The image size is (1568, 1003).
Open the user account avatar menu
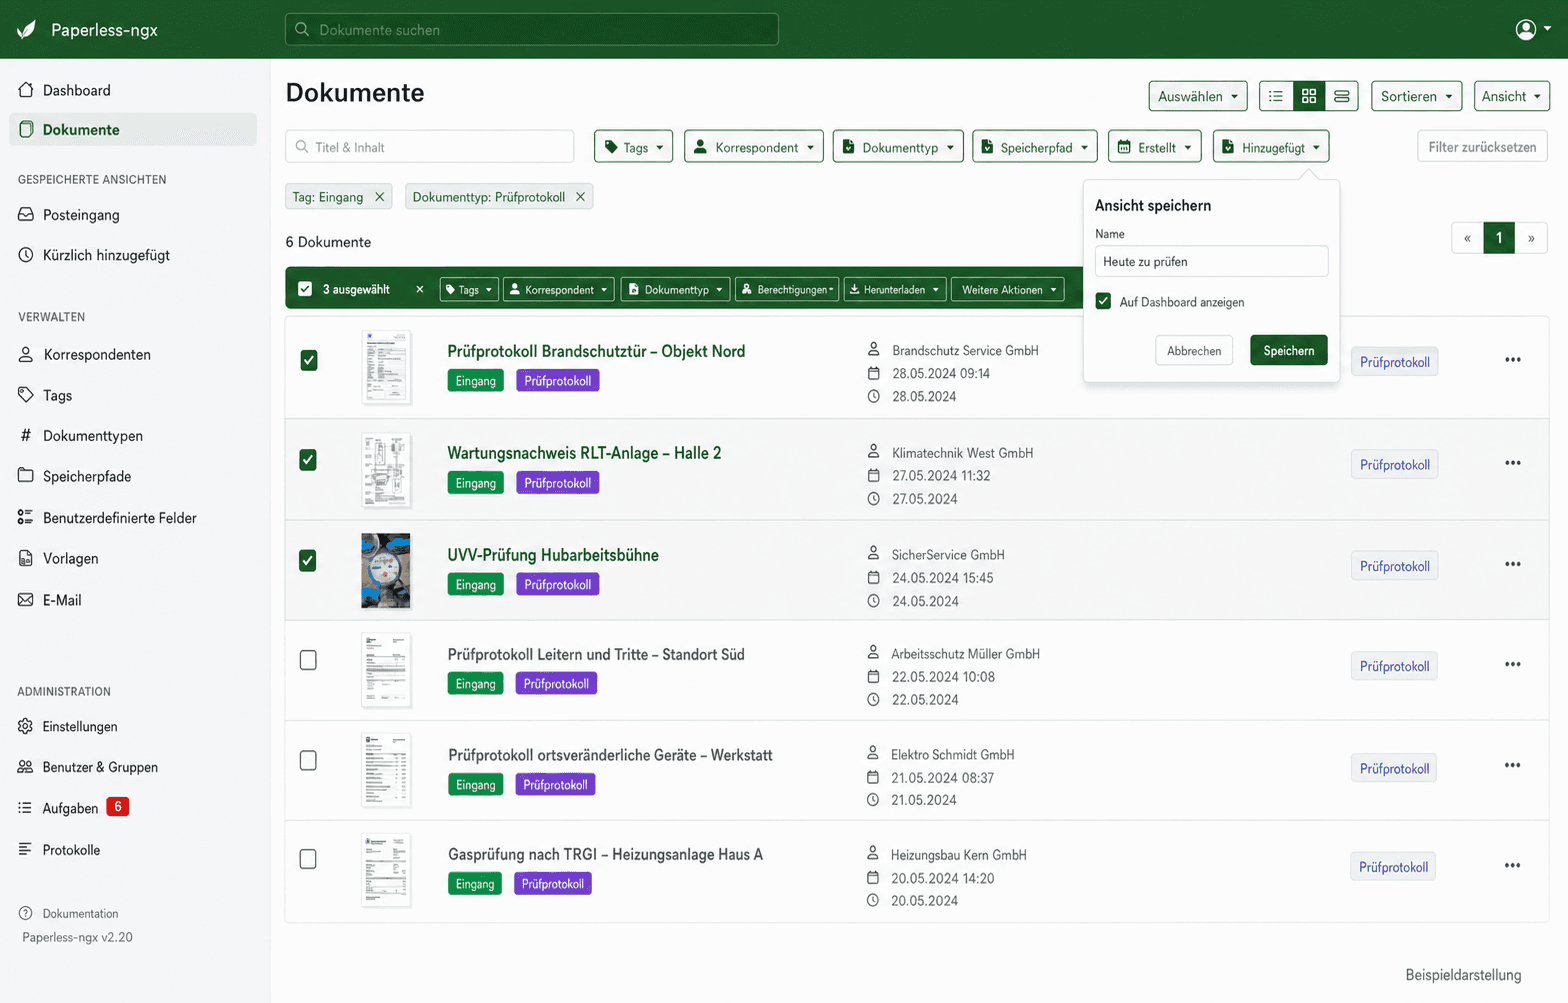pyautogui.click(x=1532, y=29)
